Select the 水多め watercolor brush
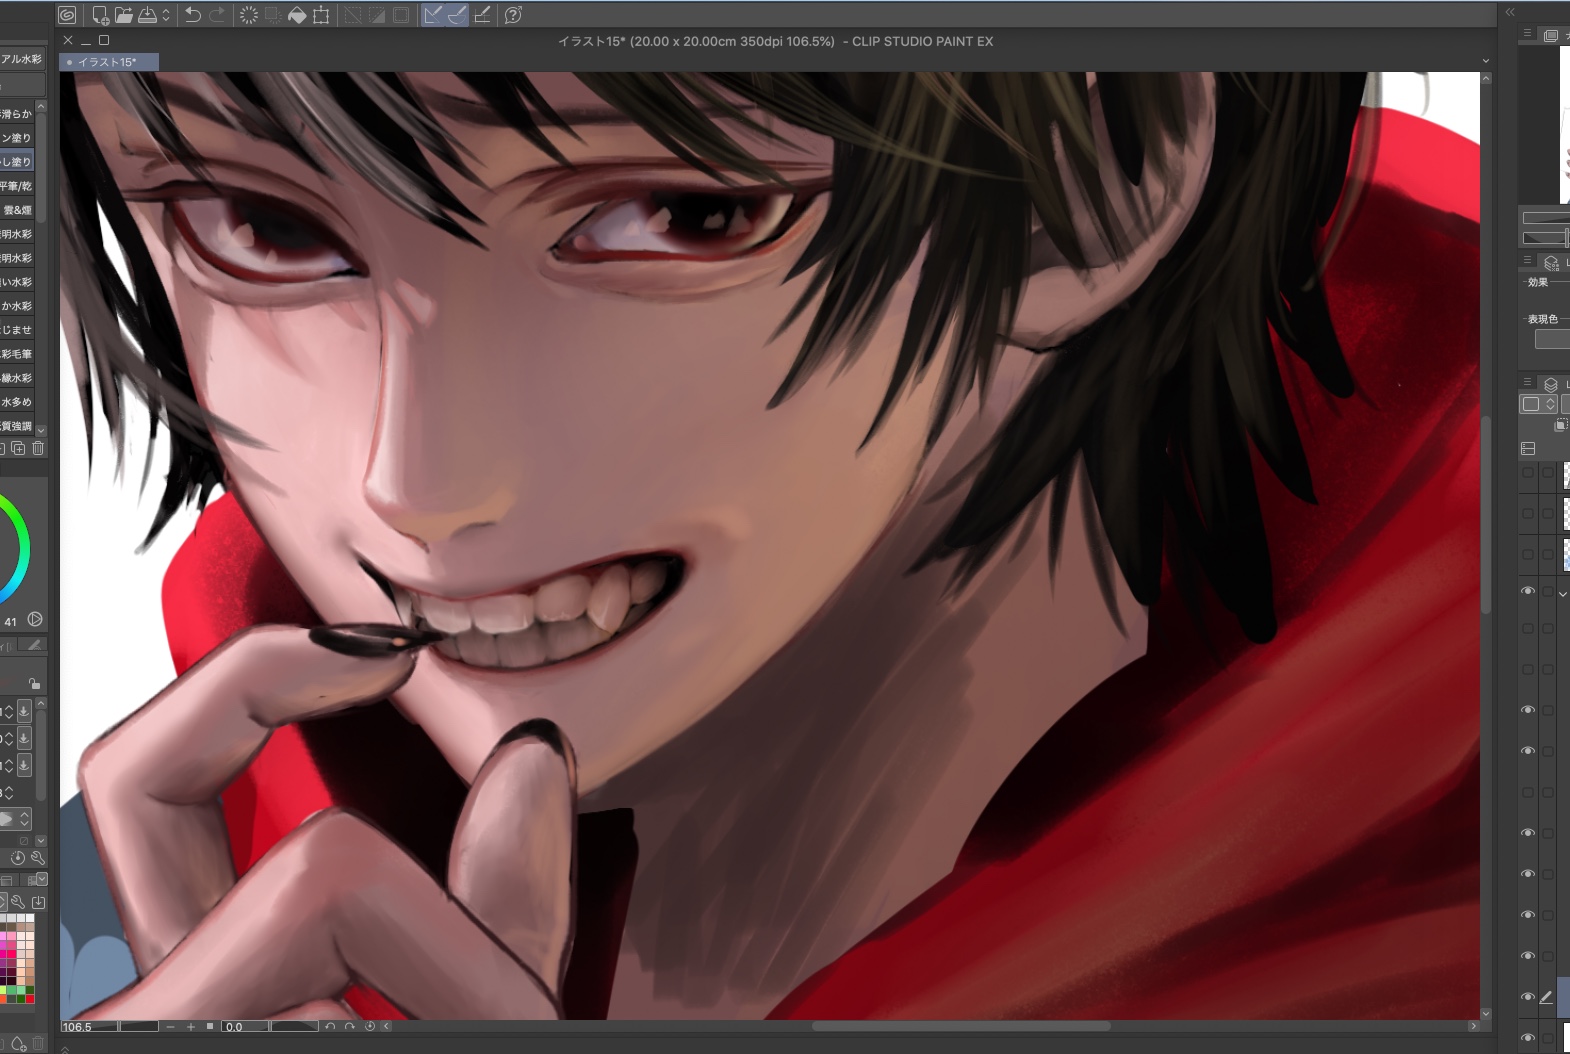 point(17,402)
